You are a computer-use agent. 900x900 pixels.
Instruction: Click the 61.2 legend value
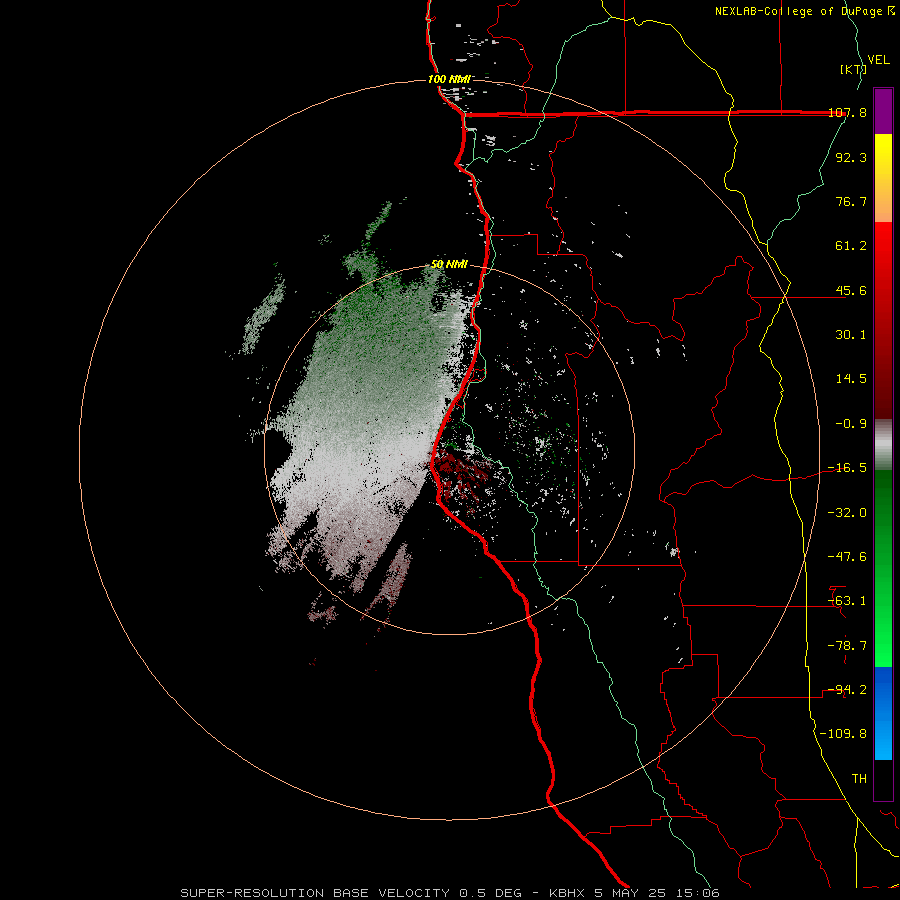coord(851,246)
